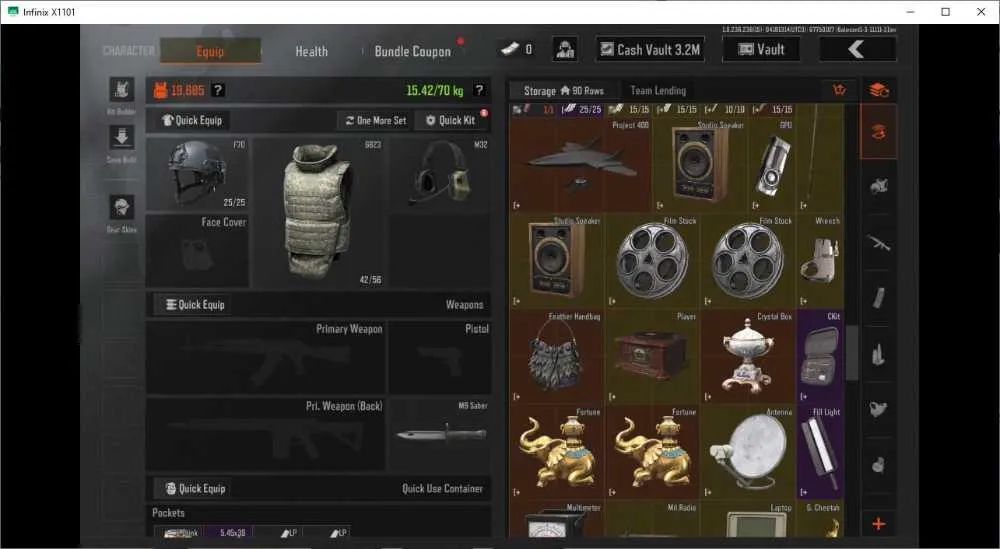The height and width of the screenshot is (549, 1000).
Task: Click the Save Build download-arrow icon
Action: [x=121, y=137]
